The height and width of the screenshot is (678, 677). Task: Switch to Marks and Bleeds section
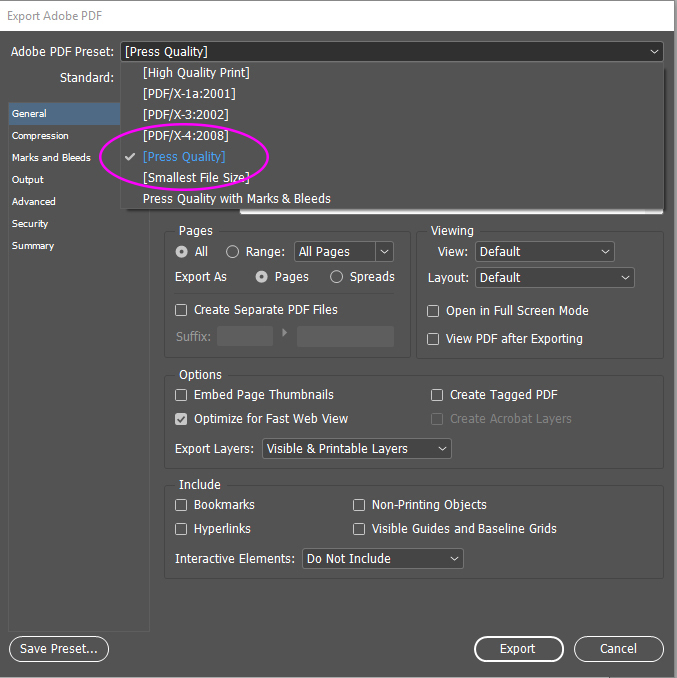64,158
